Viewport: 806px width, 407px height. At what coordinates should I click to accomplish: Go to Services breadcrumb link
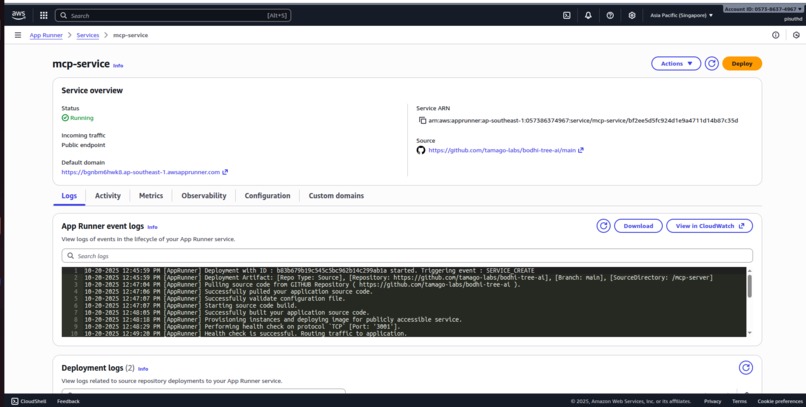click(x=88, y=35)
